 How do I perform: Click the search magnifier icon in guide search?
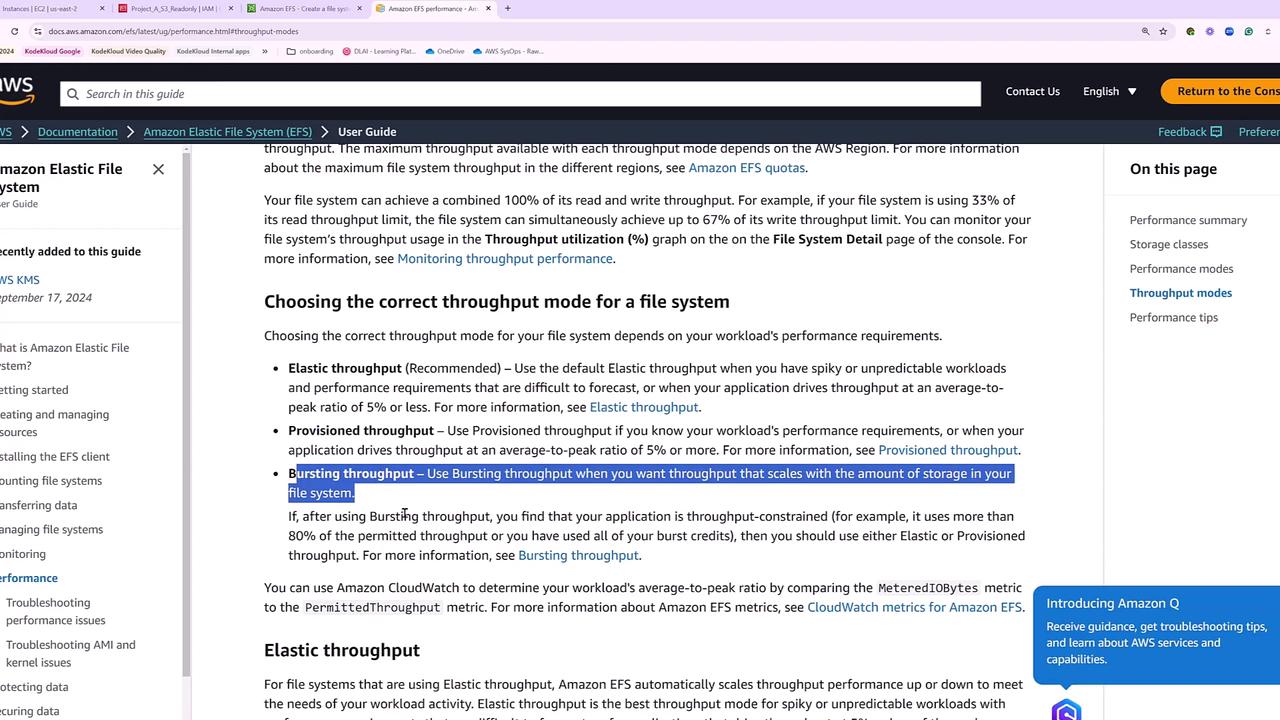tap(72, 94)
